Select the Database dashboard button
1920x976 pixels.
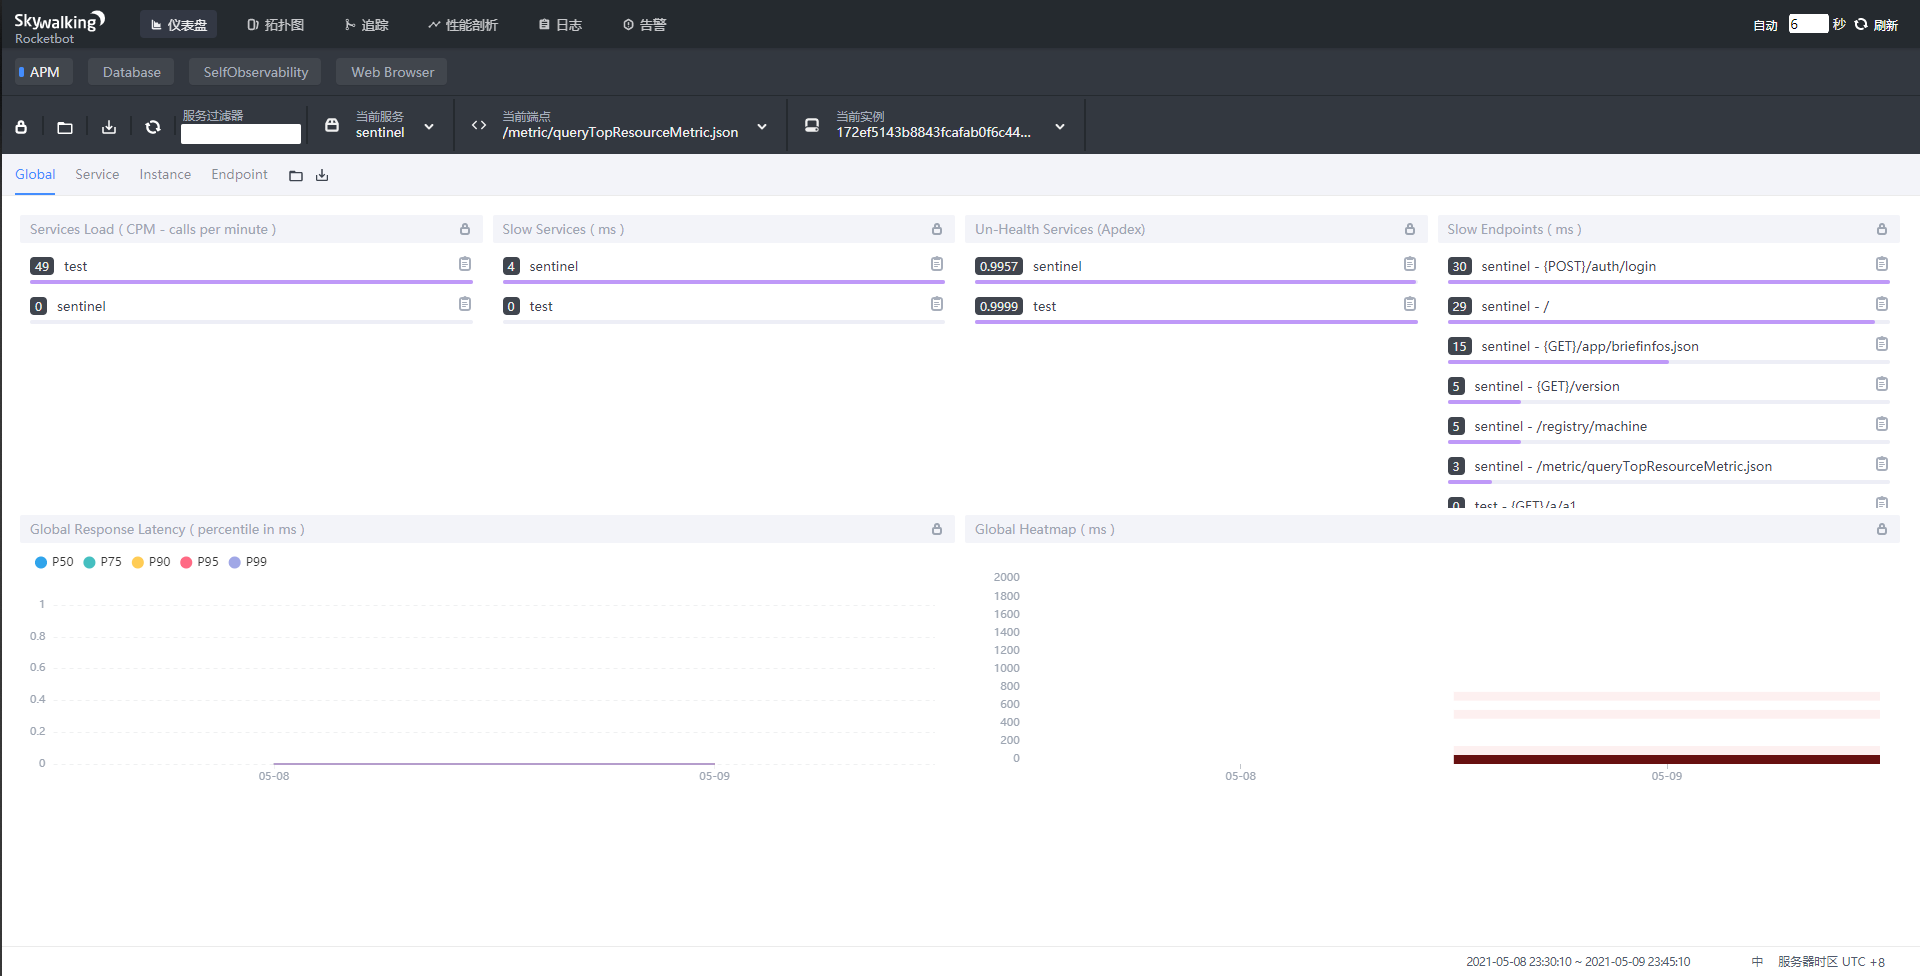(x=131, y=72)
